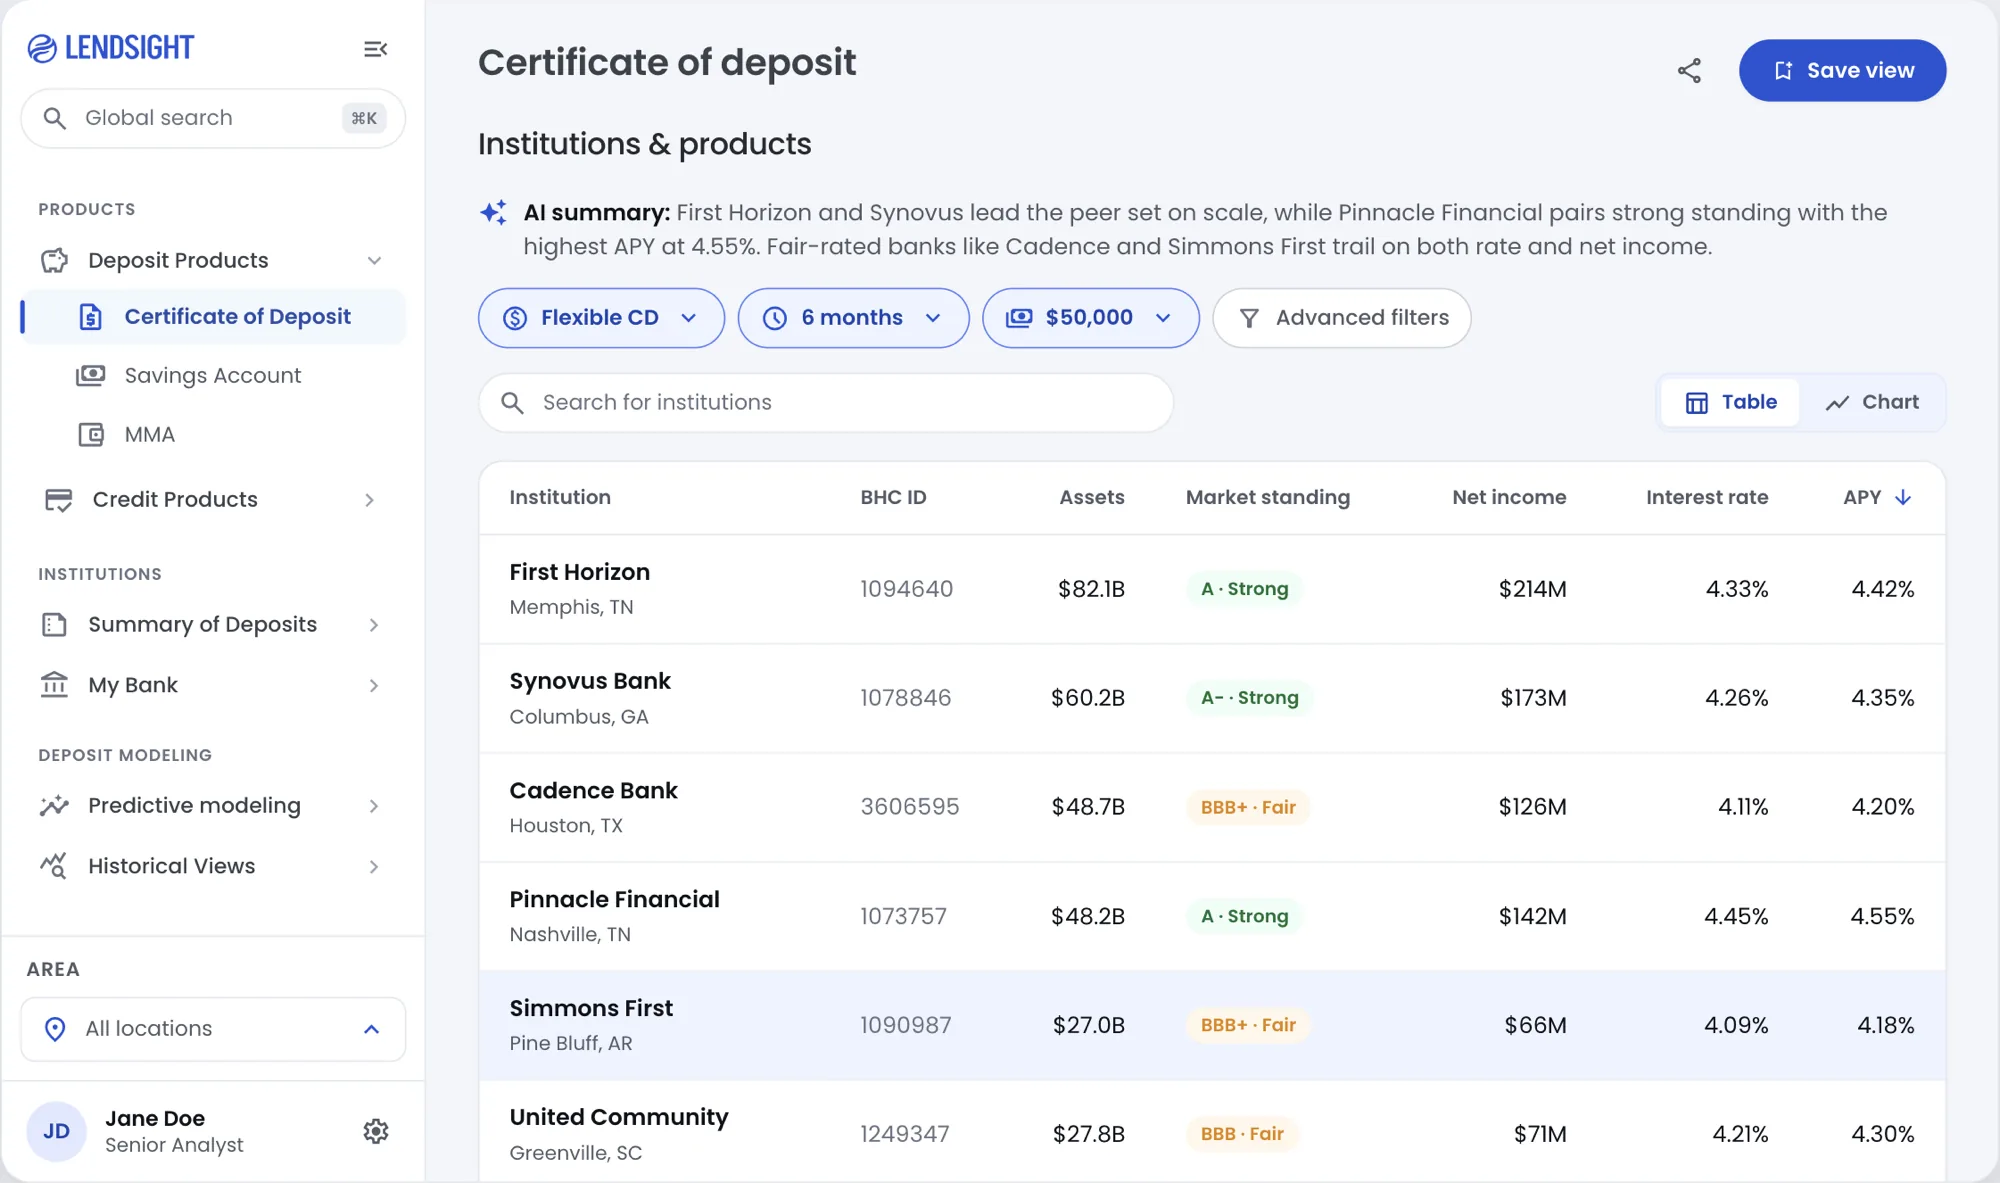Screen dimensions: 2000x1183
Task: Switch to Table view
Action: click(x=1731, y=402)
